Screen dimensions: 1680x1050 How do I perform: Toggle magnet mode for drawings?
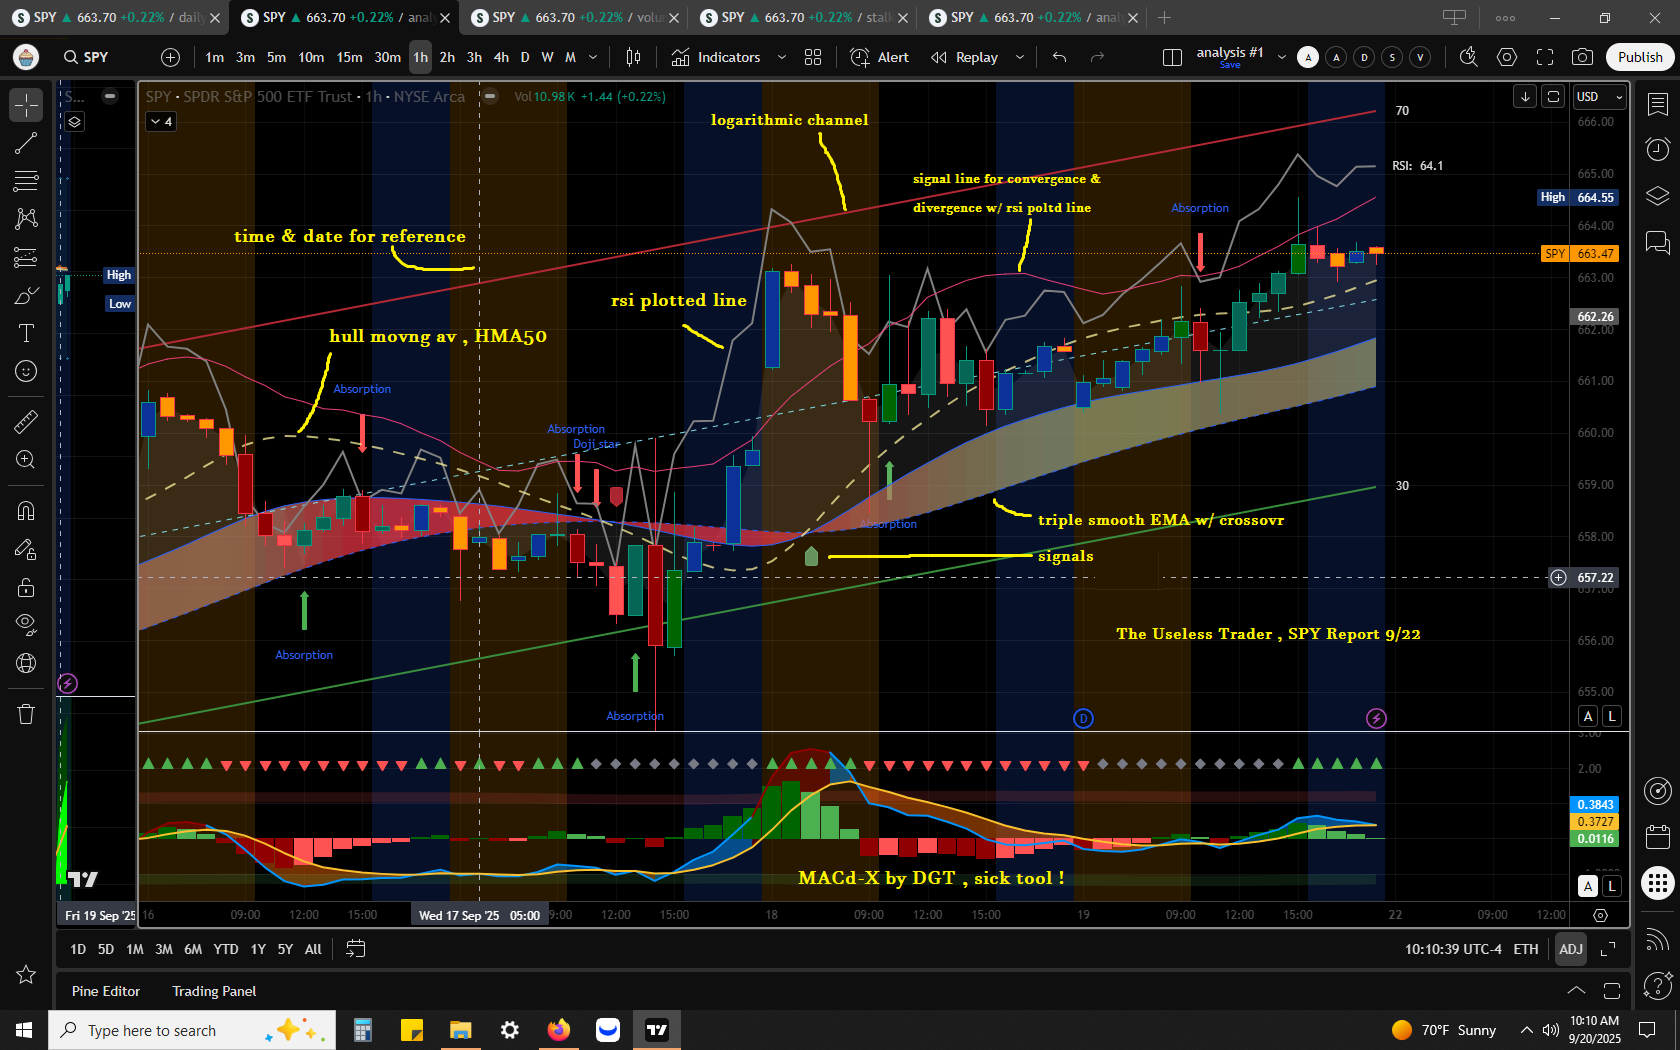(x=26, y=511)
